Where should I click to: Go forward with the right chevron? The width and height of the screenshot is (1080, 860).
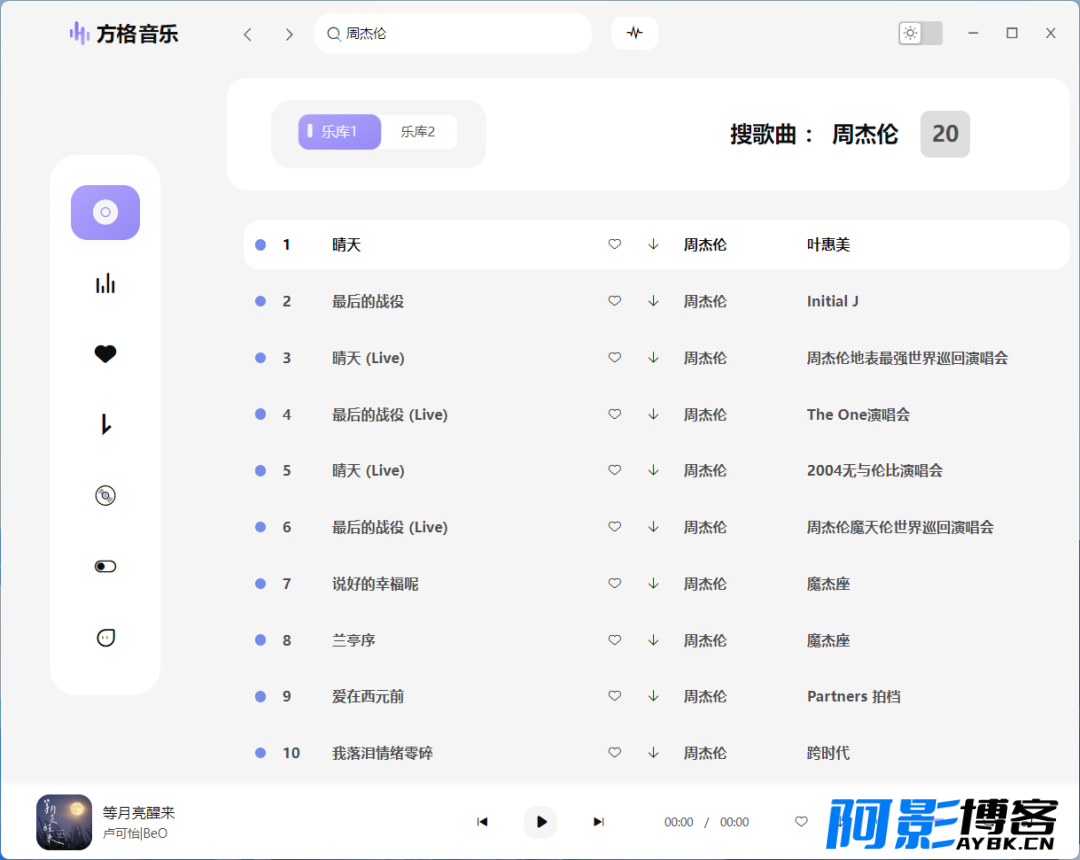[289, 34]
